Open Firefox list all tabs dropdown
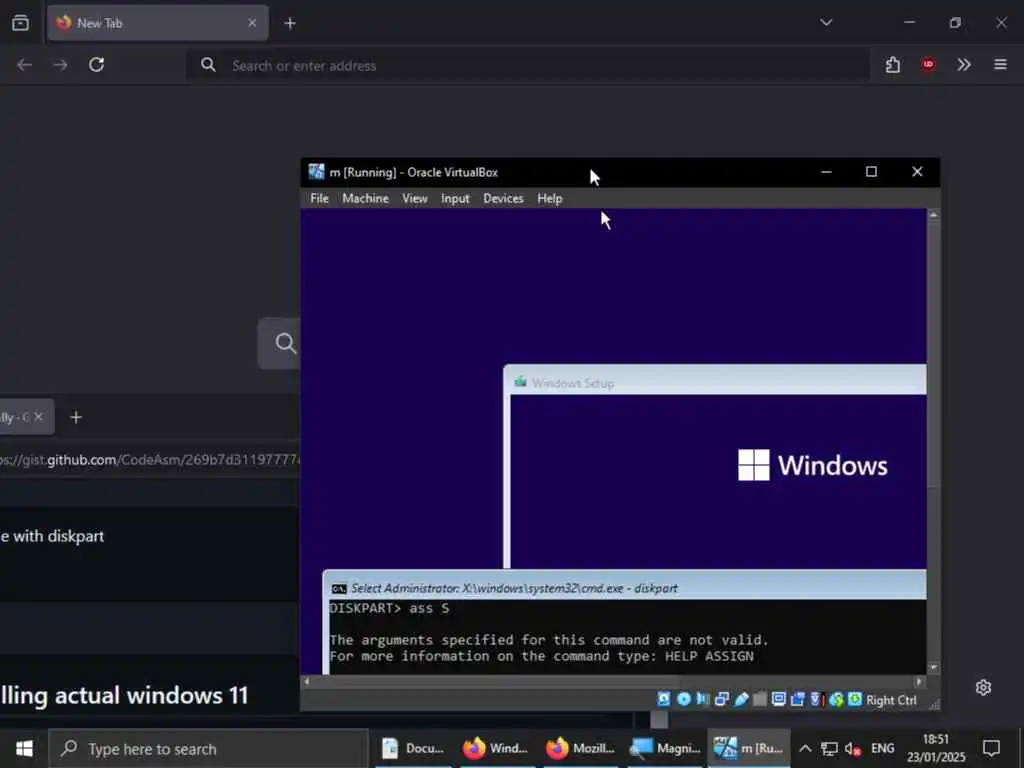Viewport: 1024px width, 768px height. tap(826, 22)
